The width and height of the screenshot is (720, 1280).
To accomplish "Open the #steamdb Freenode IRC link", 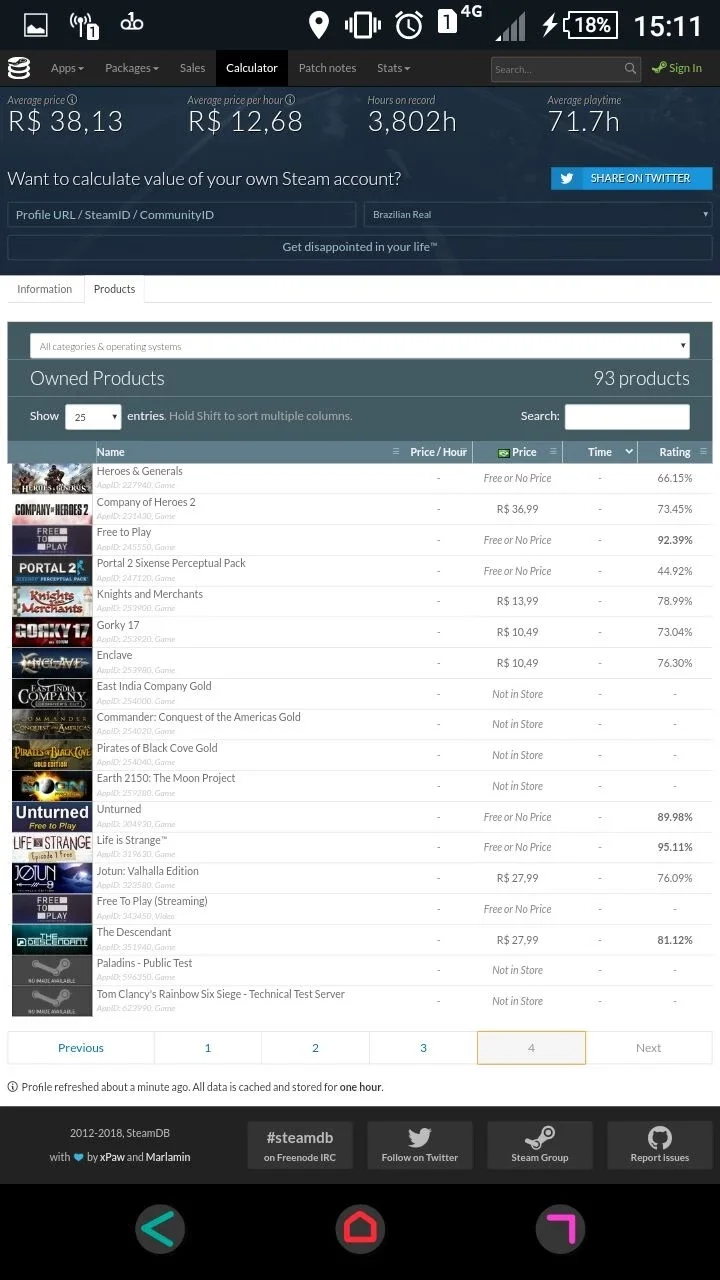I will click(300, 1145).
